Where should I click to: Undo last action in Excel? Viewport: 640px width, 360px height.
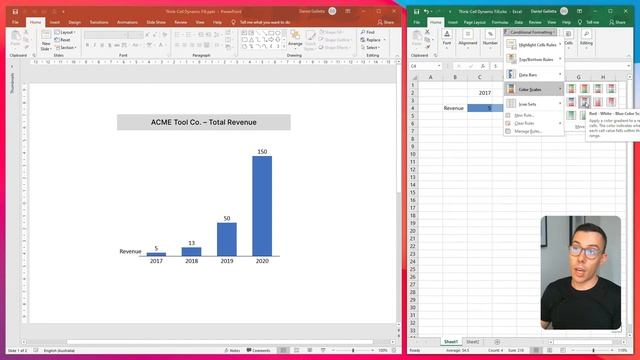click(426, 11)
